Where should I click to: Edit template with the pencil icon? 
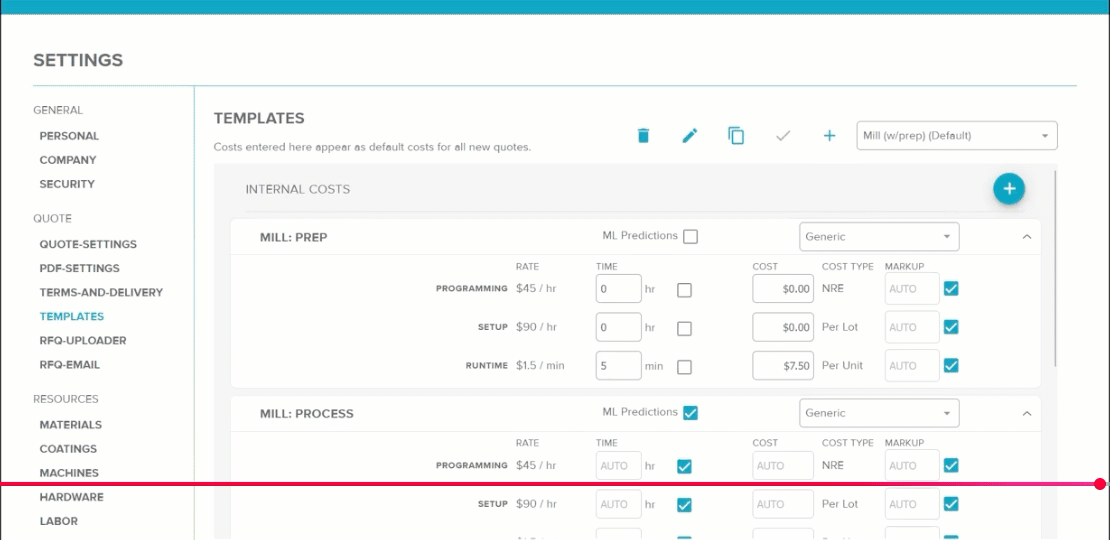(690, 135)
